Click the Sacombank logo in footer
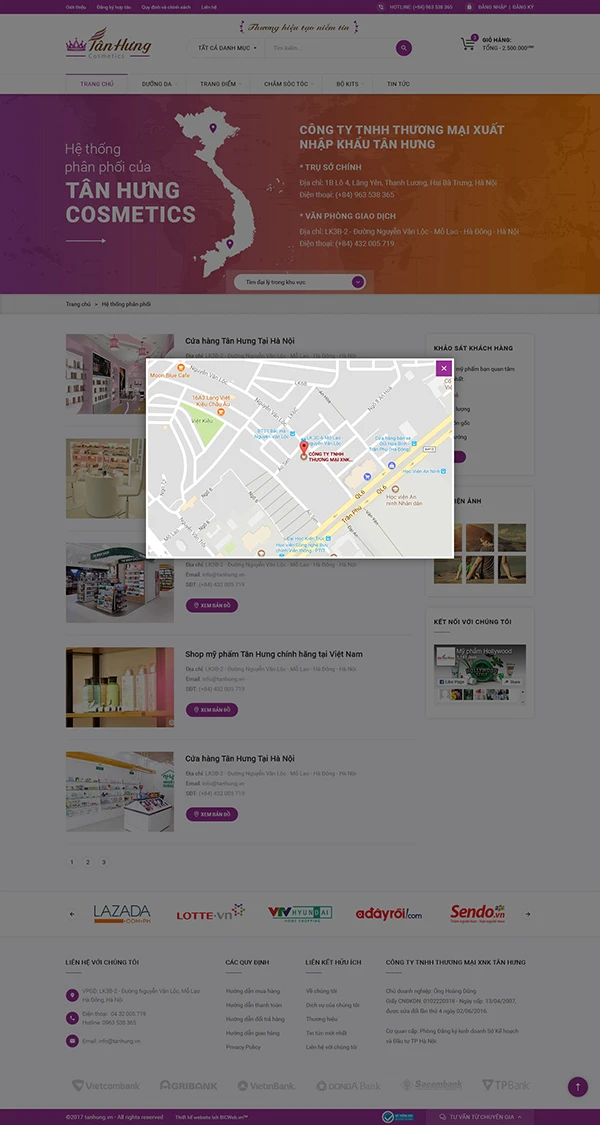600x1125 pixels. [x=431, y=1085]
